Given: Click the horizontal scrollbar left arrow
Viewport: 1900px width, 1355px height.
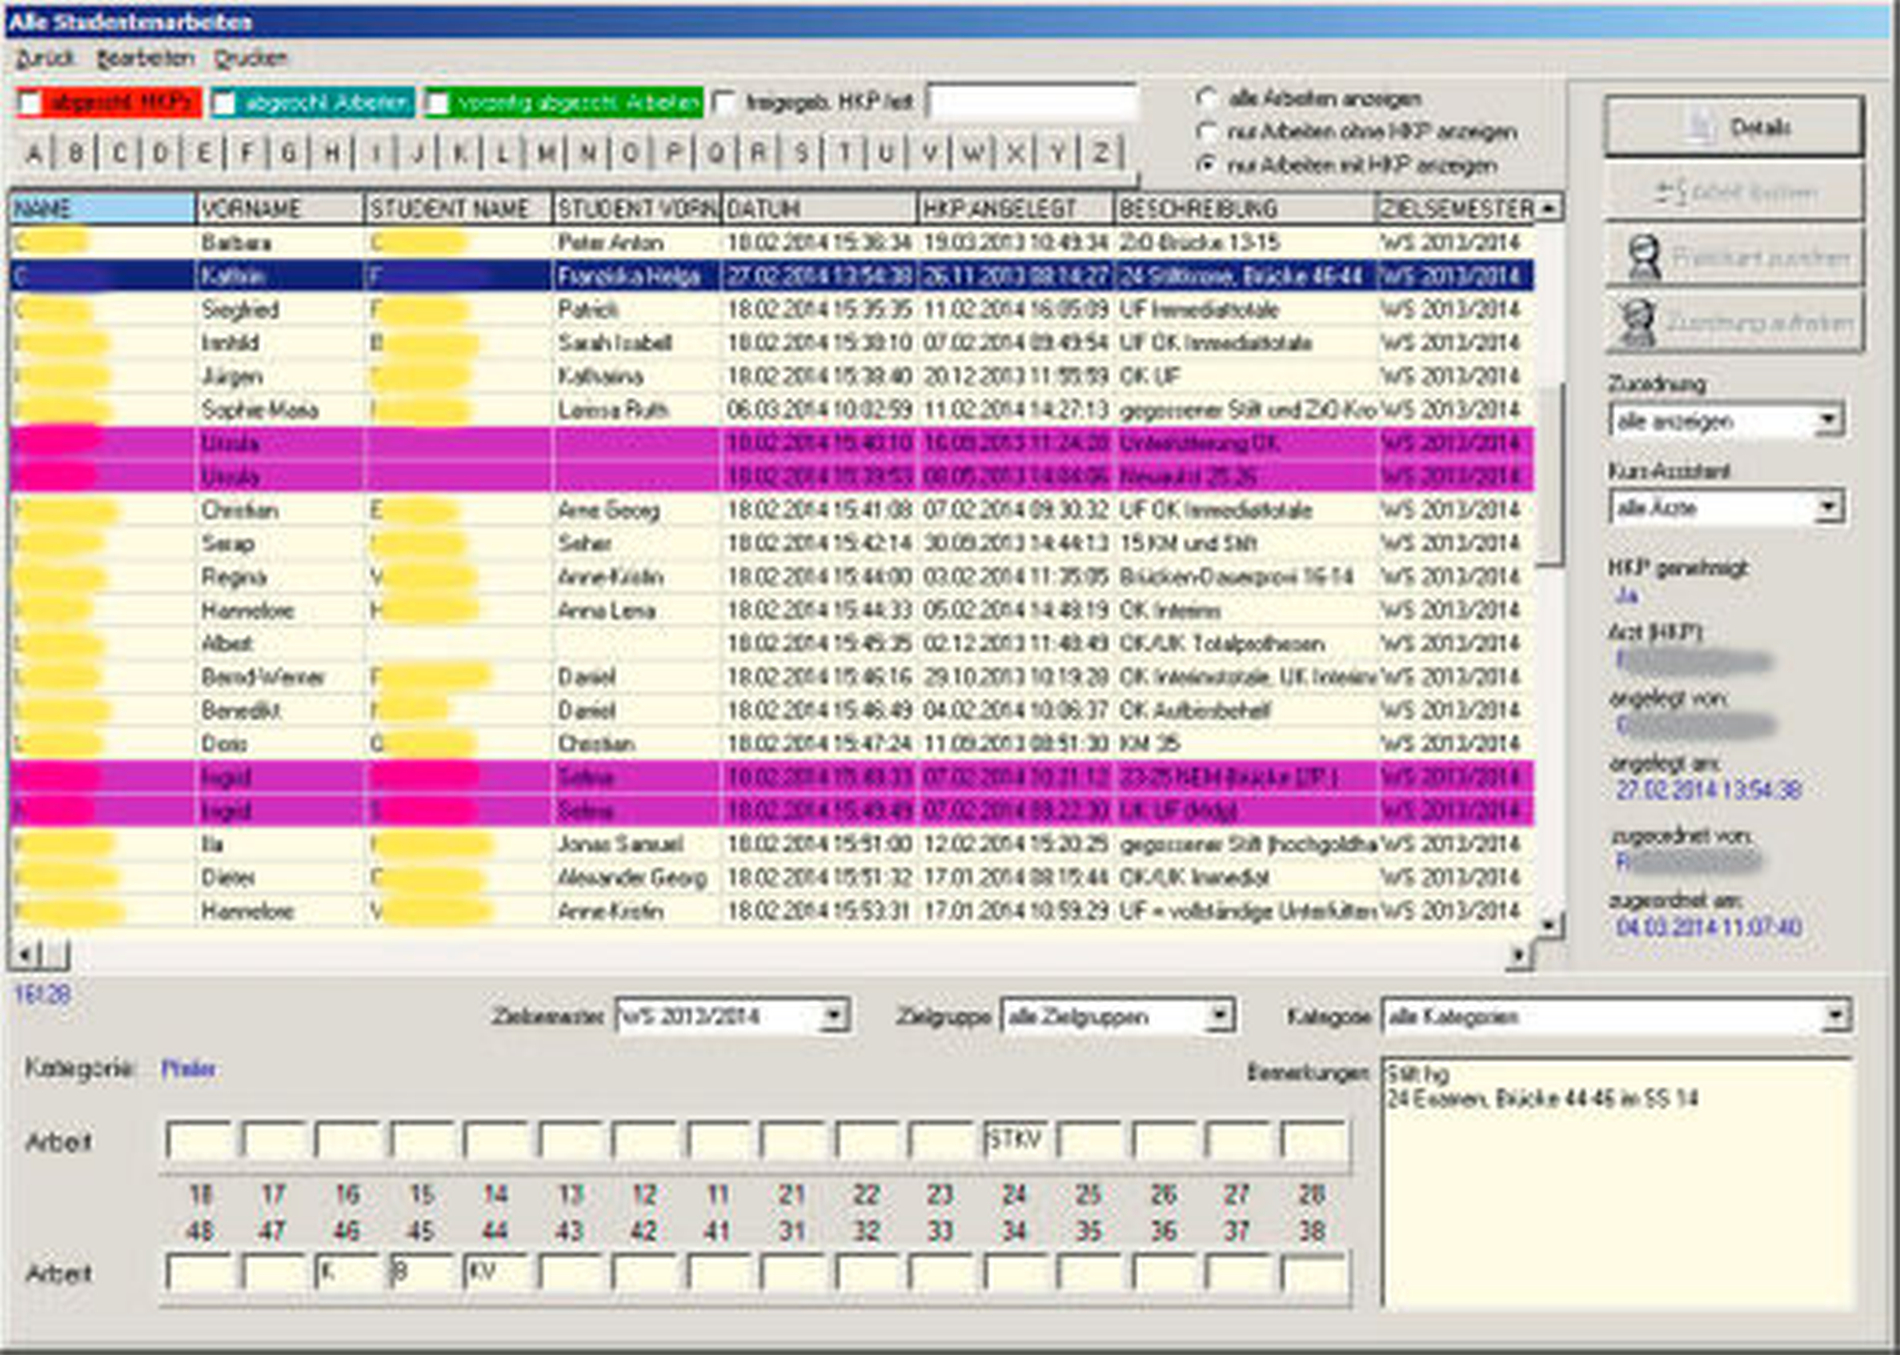Looking at the screenshot, I should pyautogui.click(x=26, y=954).
